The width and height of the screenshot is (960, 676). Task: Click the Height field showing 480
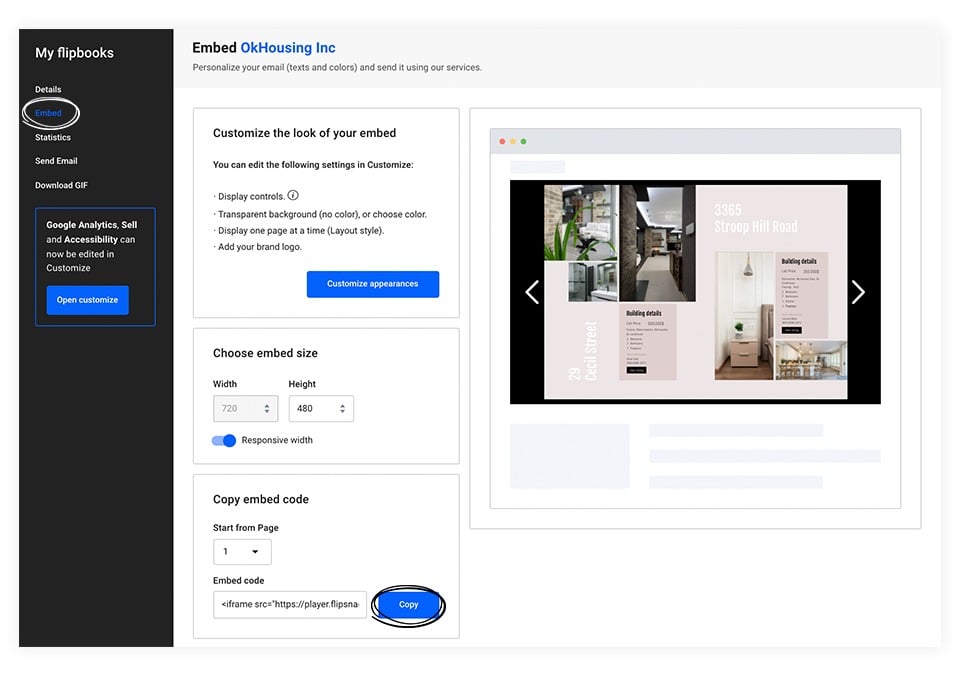pyautogui.click(x=321, y=408)
